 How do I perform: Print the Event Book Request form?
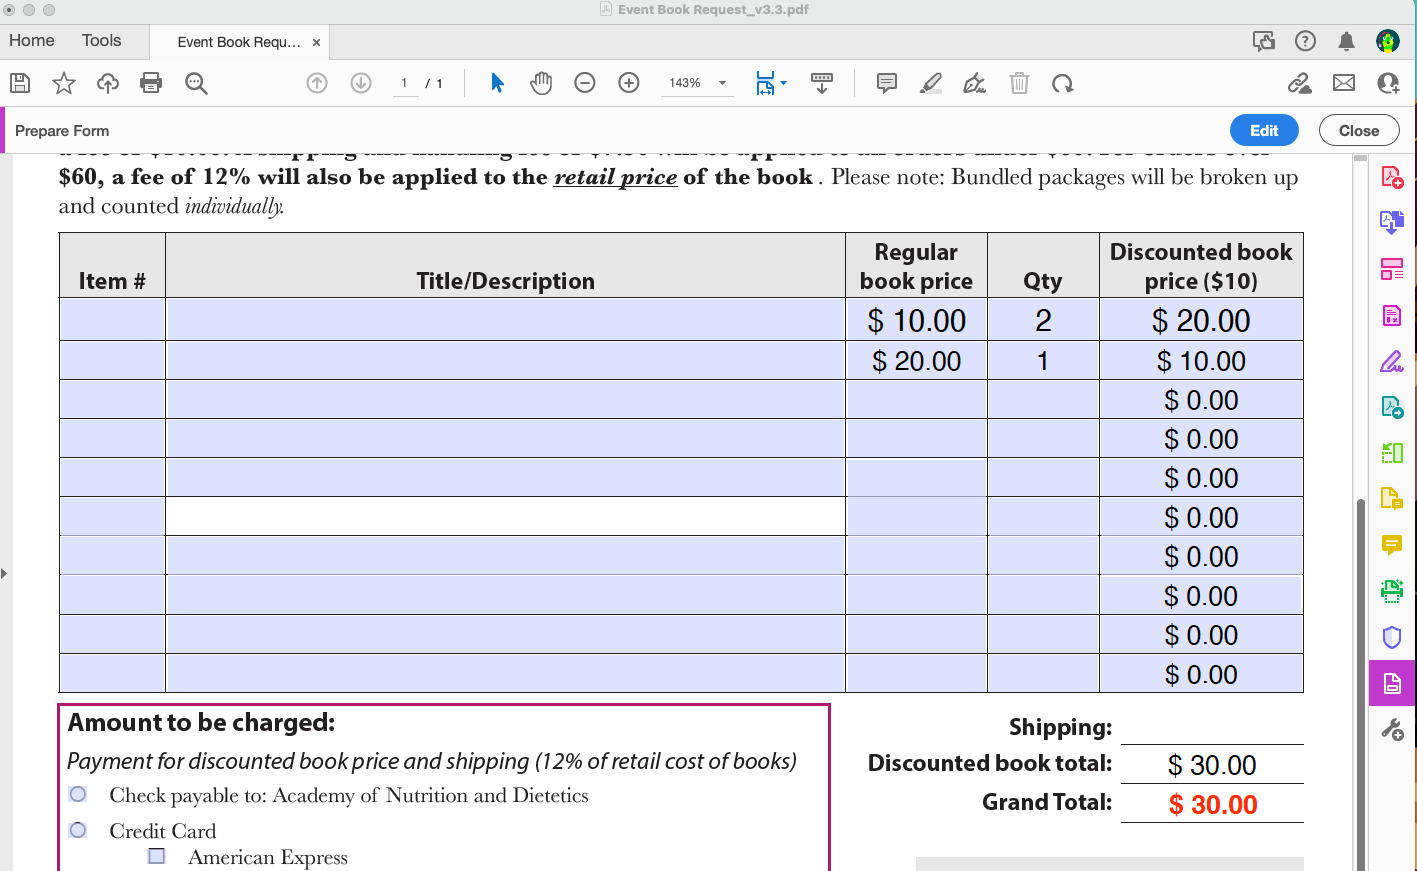pos(151,83)
